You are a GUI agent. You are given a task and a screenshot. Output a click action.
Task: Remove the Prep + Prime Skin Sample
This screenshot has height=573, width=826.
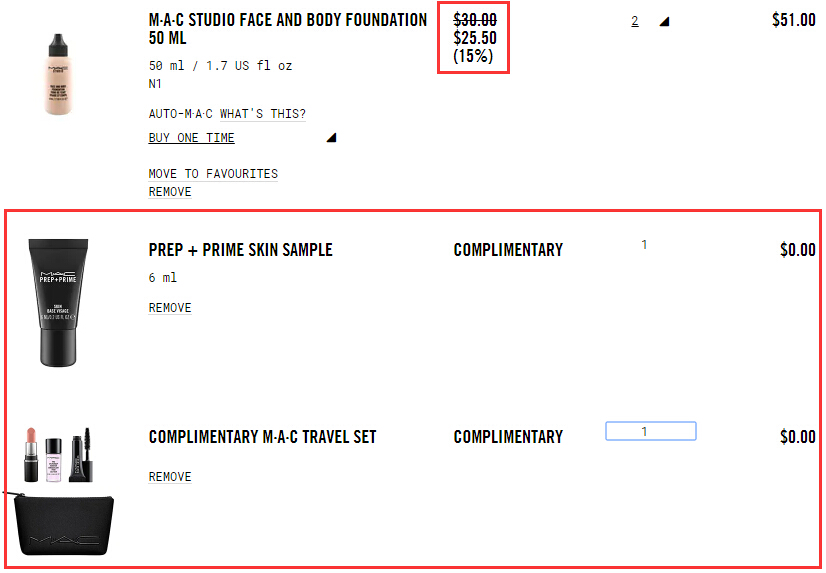coord(170,308)
